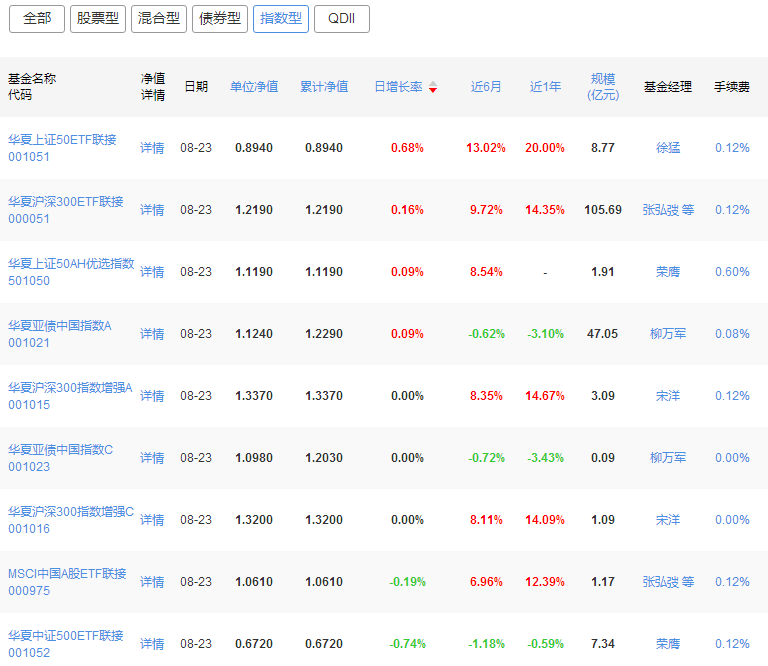768x666 pixels.
Task: Click fee 0.60% for fund 501050
Action: (732, 272)
